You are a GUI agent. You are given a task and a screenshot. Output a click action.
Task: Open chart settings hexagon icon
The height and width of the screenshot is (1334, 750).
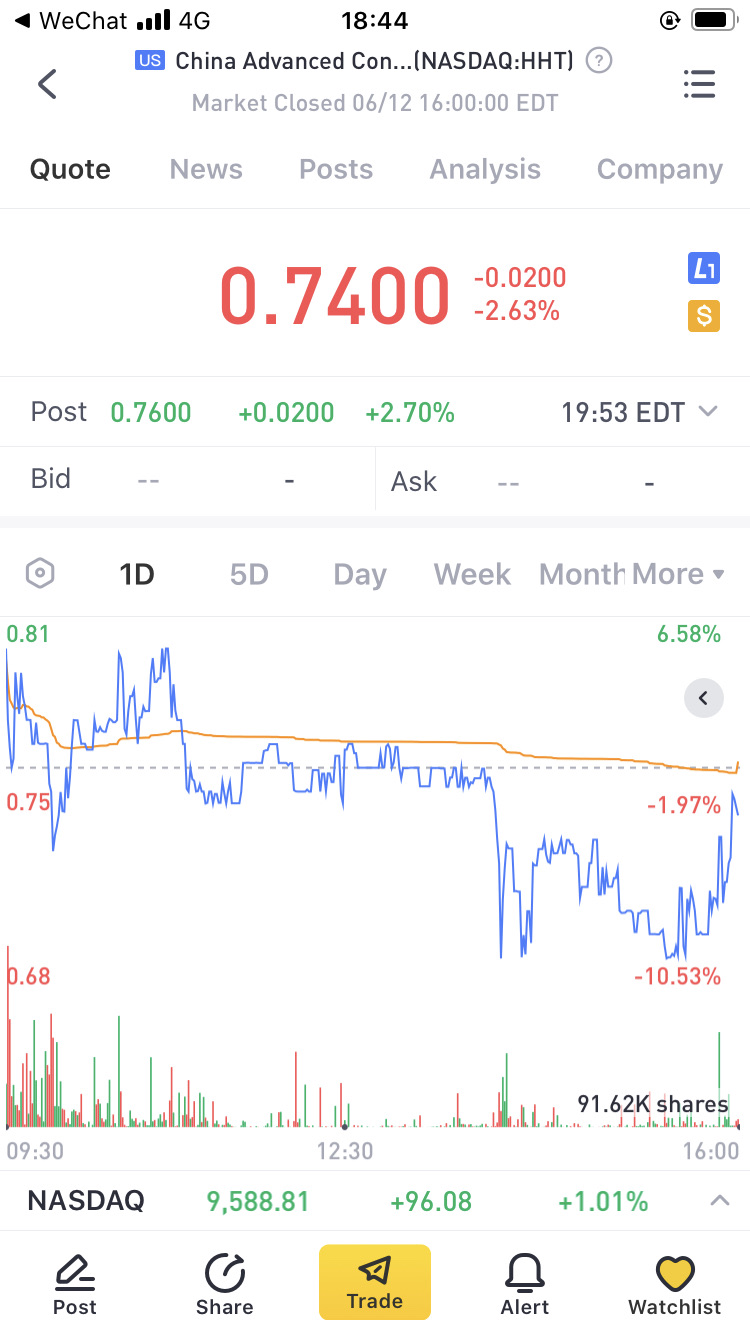pyautogui.click(x=39, y=574)
